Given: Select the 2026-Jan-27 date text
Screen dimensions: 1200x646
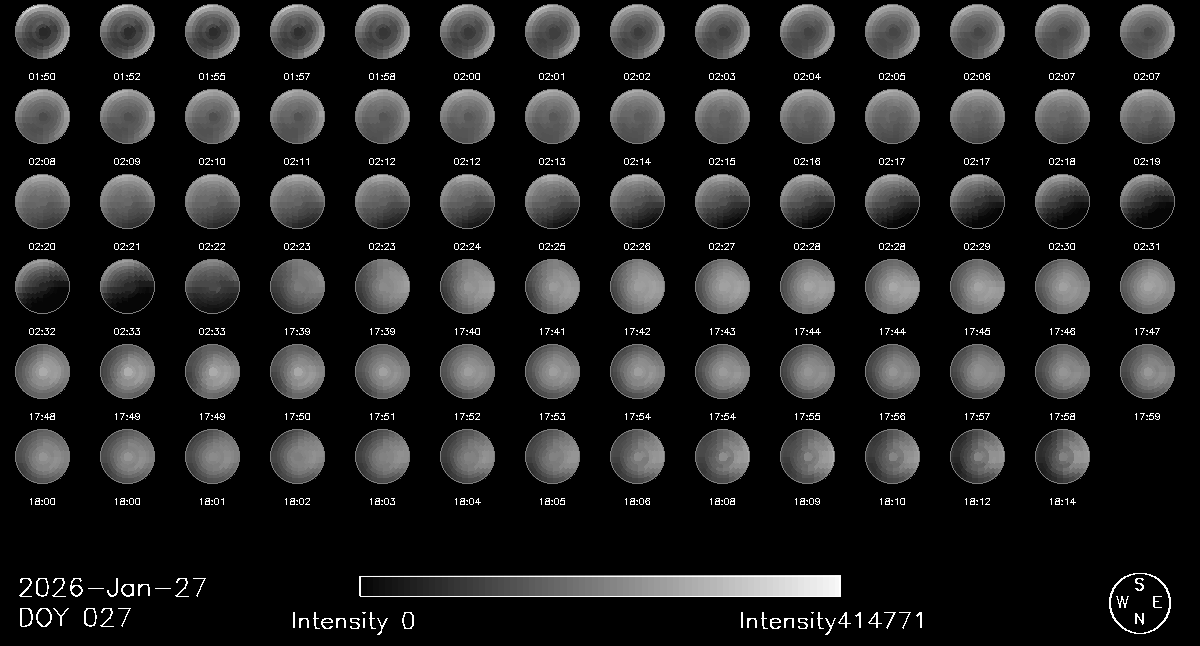Looking at the screenshot, I should [112, 588].
